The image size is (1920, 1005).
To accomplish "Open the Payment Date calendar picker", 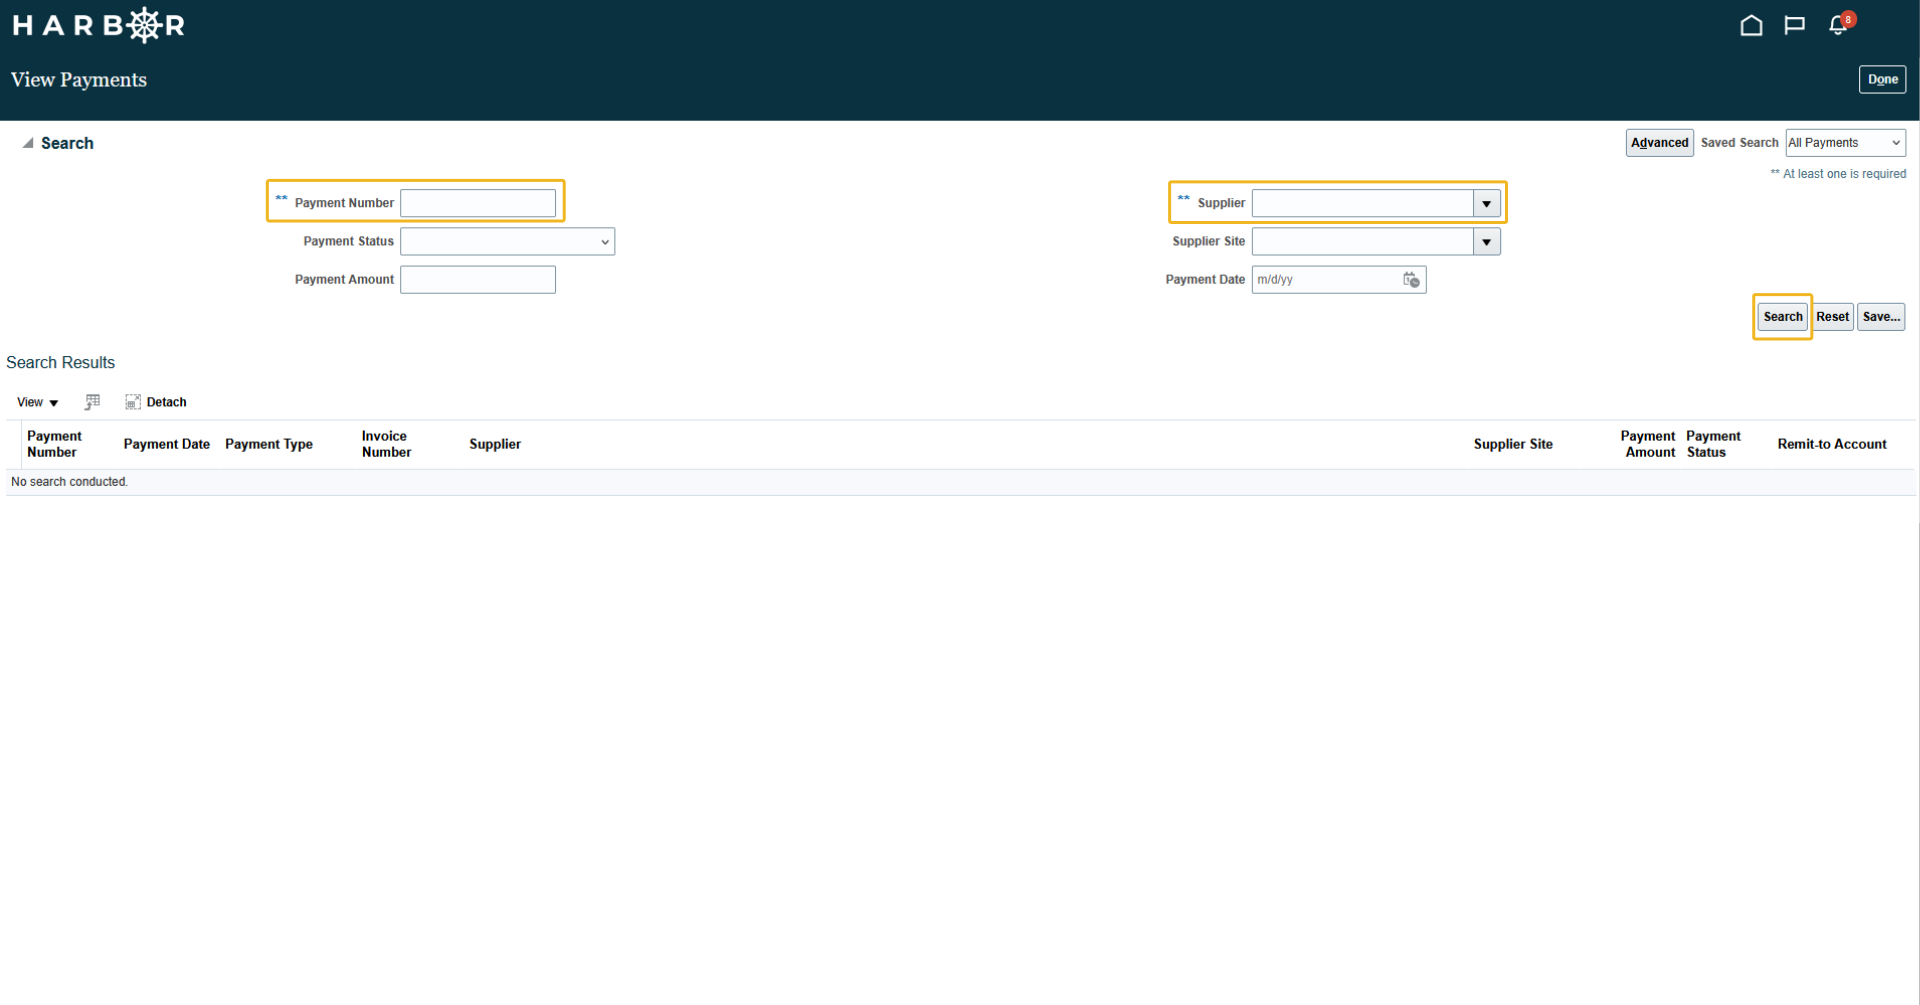I will [x=1411, y=280].
